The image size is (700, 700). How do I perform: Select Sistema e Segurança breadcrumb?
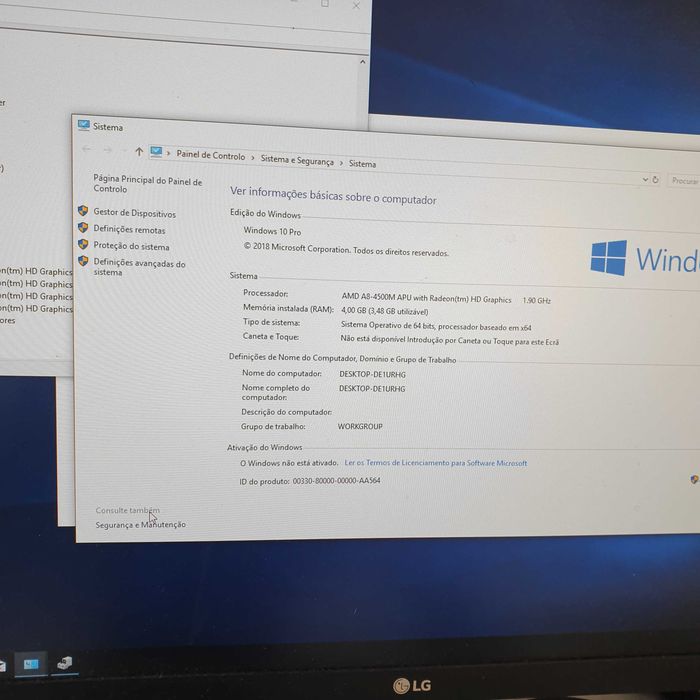(x=297, y=160)
